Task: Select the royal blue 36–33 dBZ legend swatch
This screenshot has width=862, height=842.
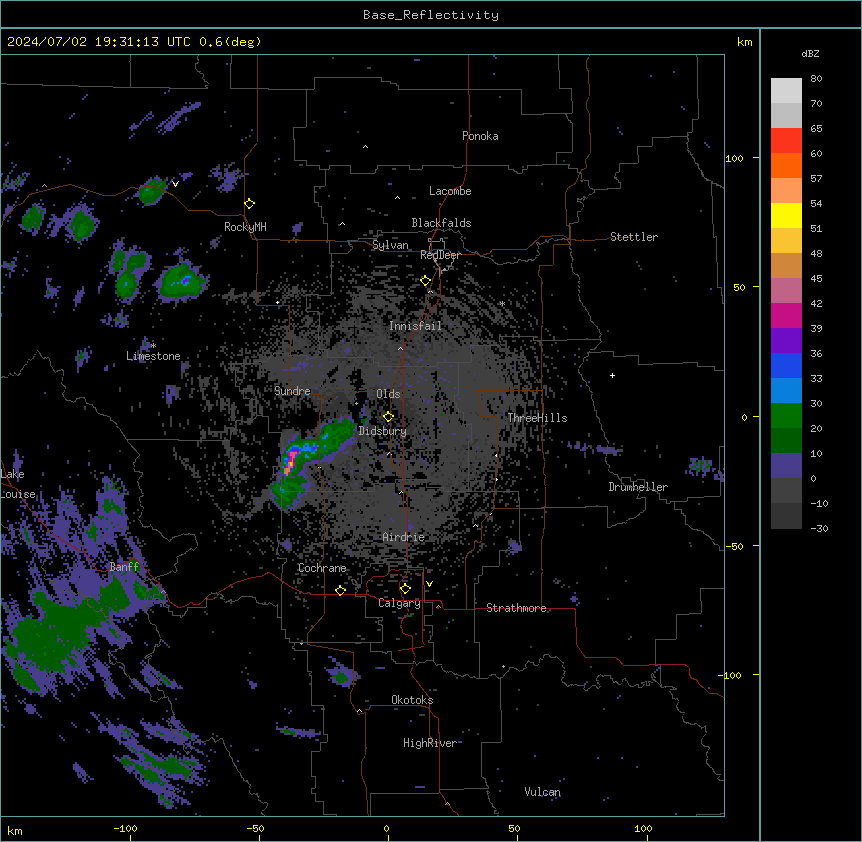Action: click(786, 365)
